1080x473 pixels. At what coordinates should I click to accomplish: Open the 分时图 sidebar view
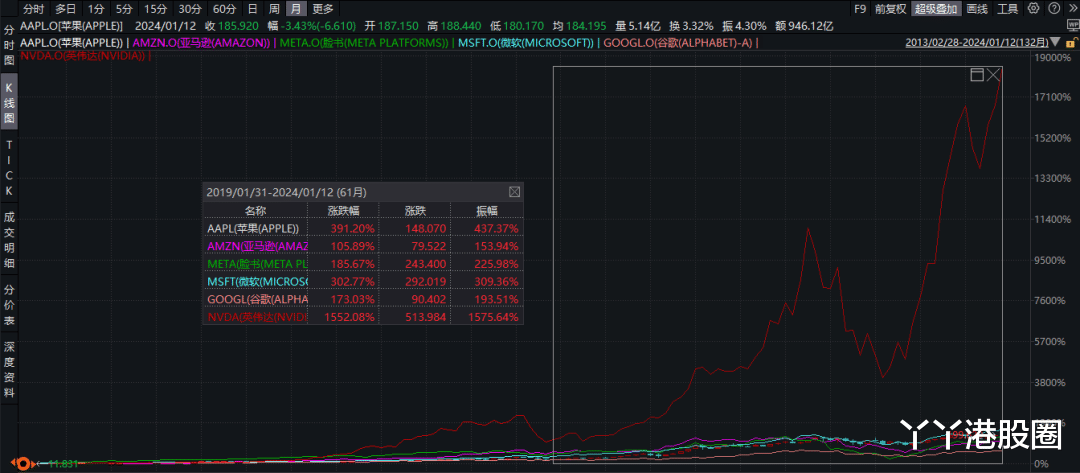9,45
